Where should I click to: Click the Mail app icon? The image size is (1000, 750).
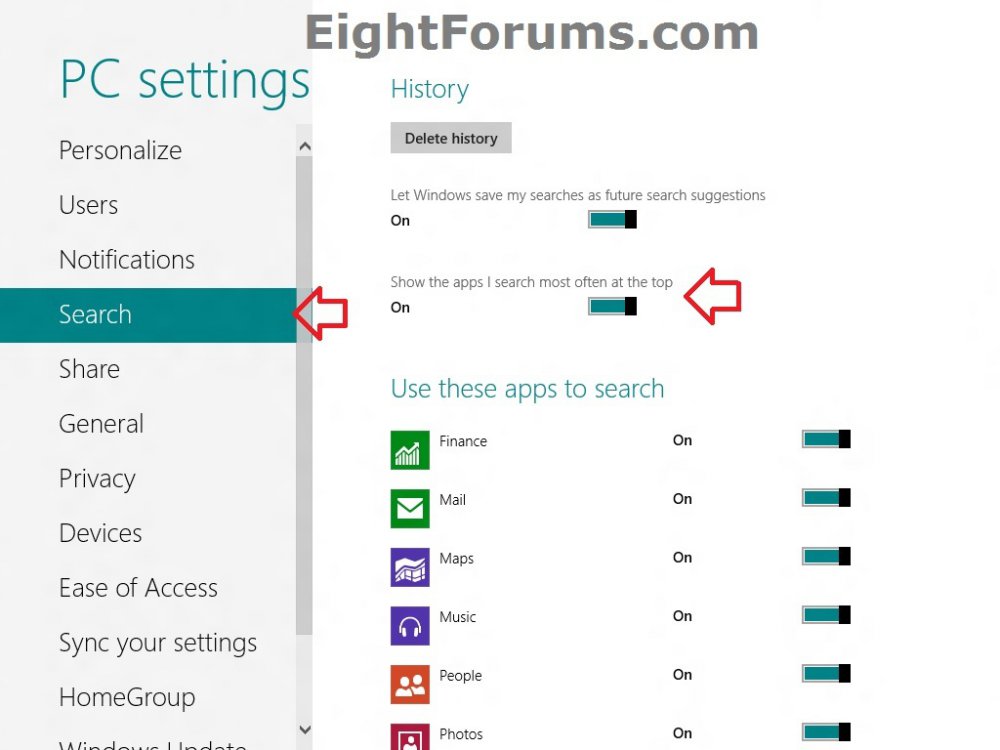410,508
